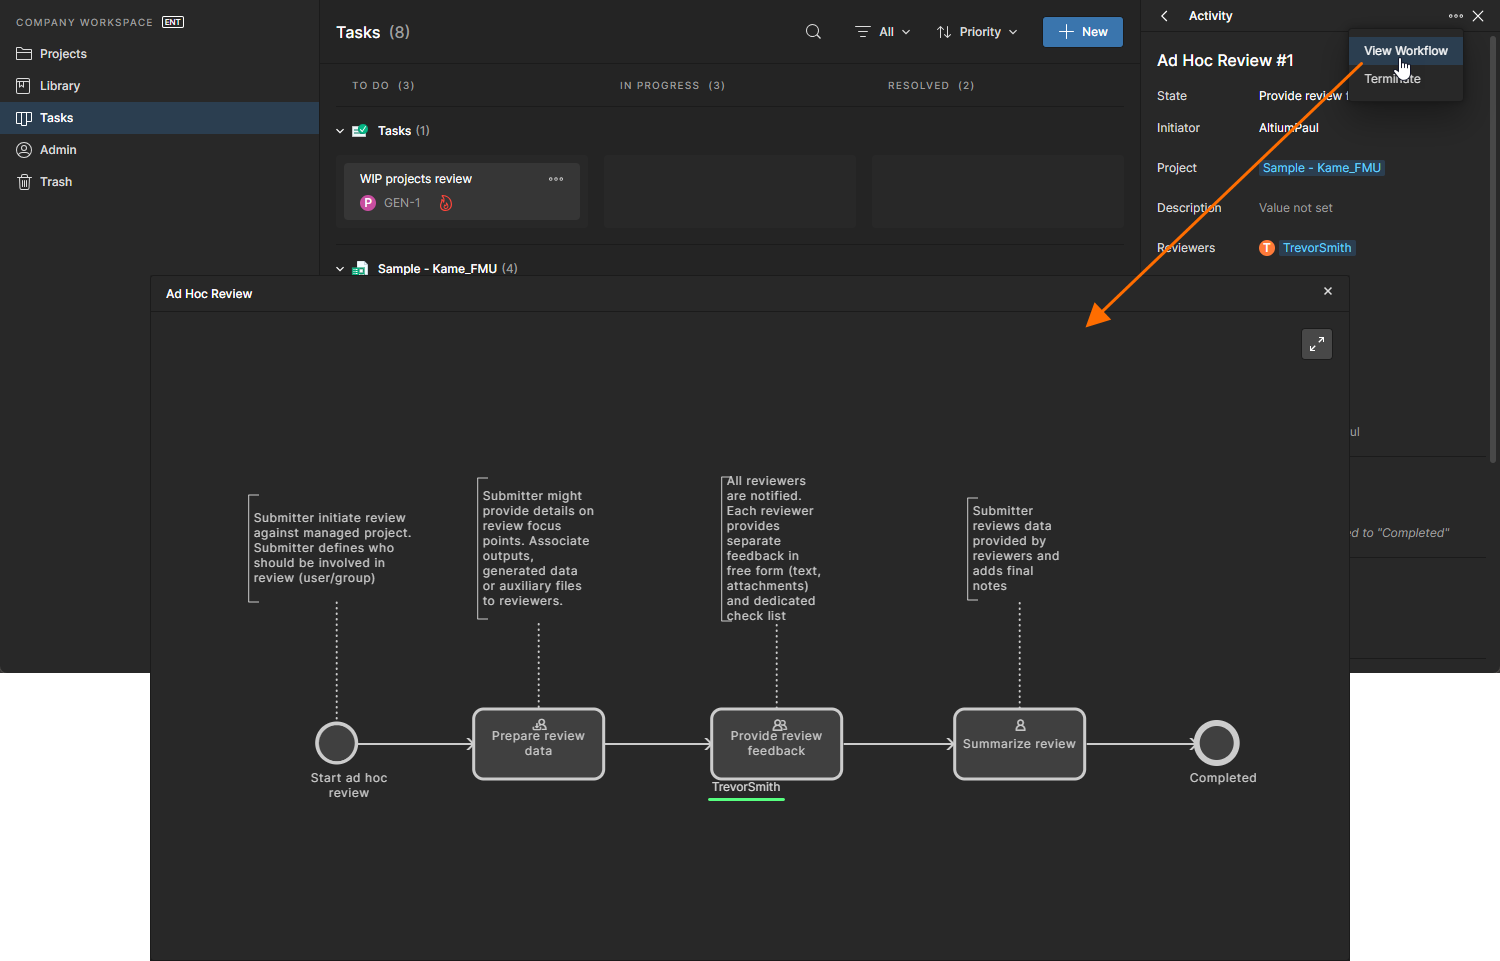
Task: Click the Start ad hoc review node
Action: [337, 743]
